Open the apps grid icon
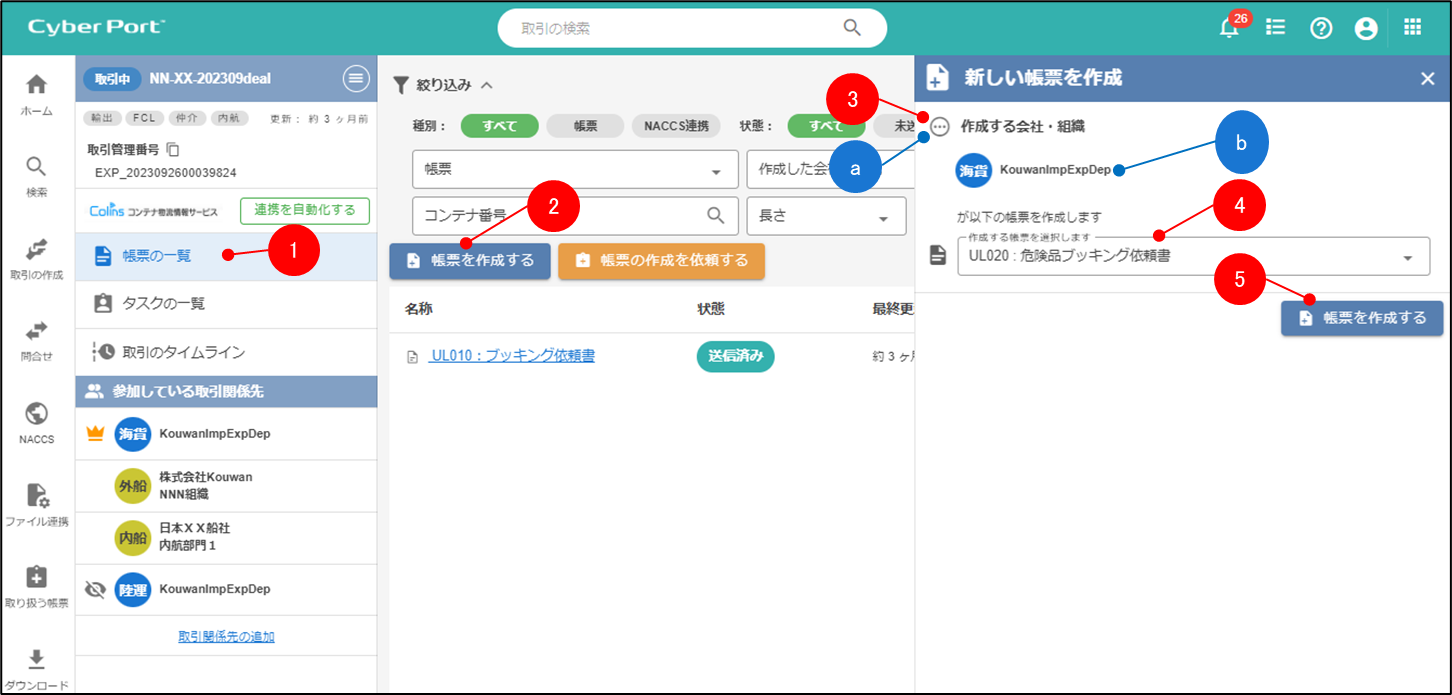This screenshot has height=695, width=1452. pos(1412,28)
